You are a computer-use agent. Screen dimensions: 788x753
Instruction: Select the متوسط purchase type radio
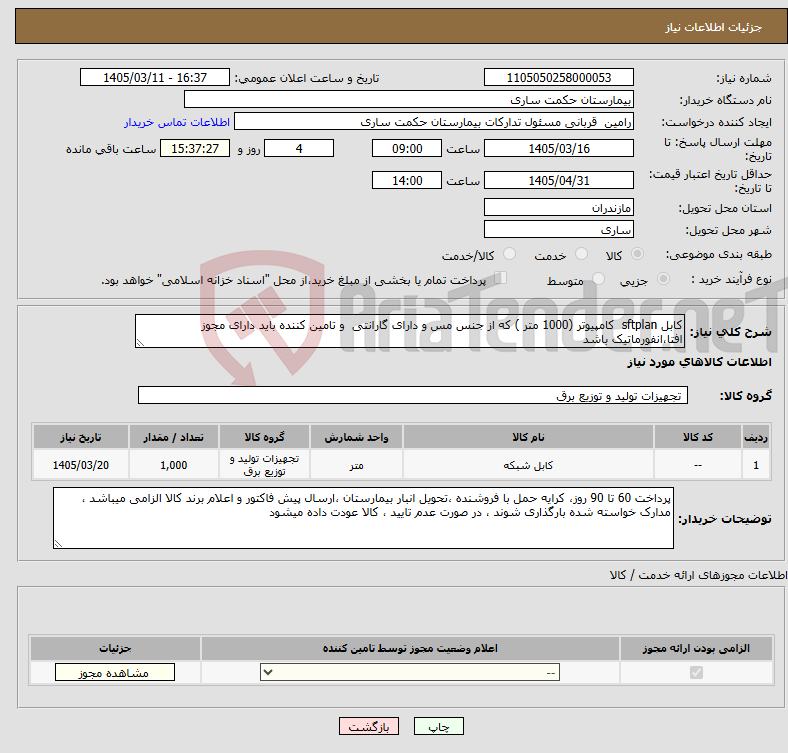598,279
